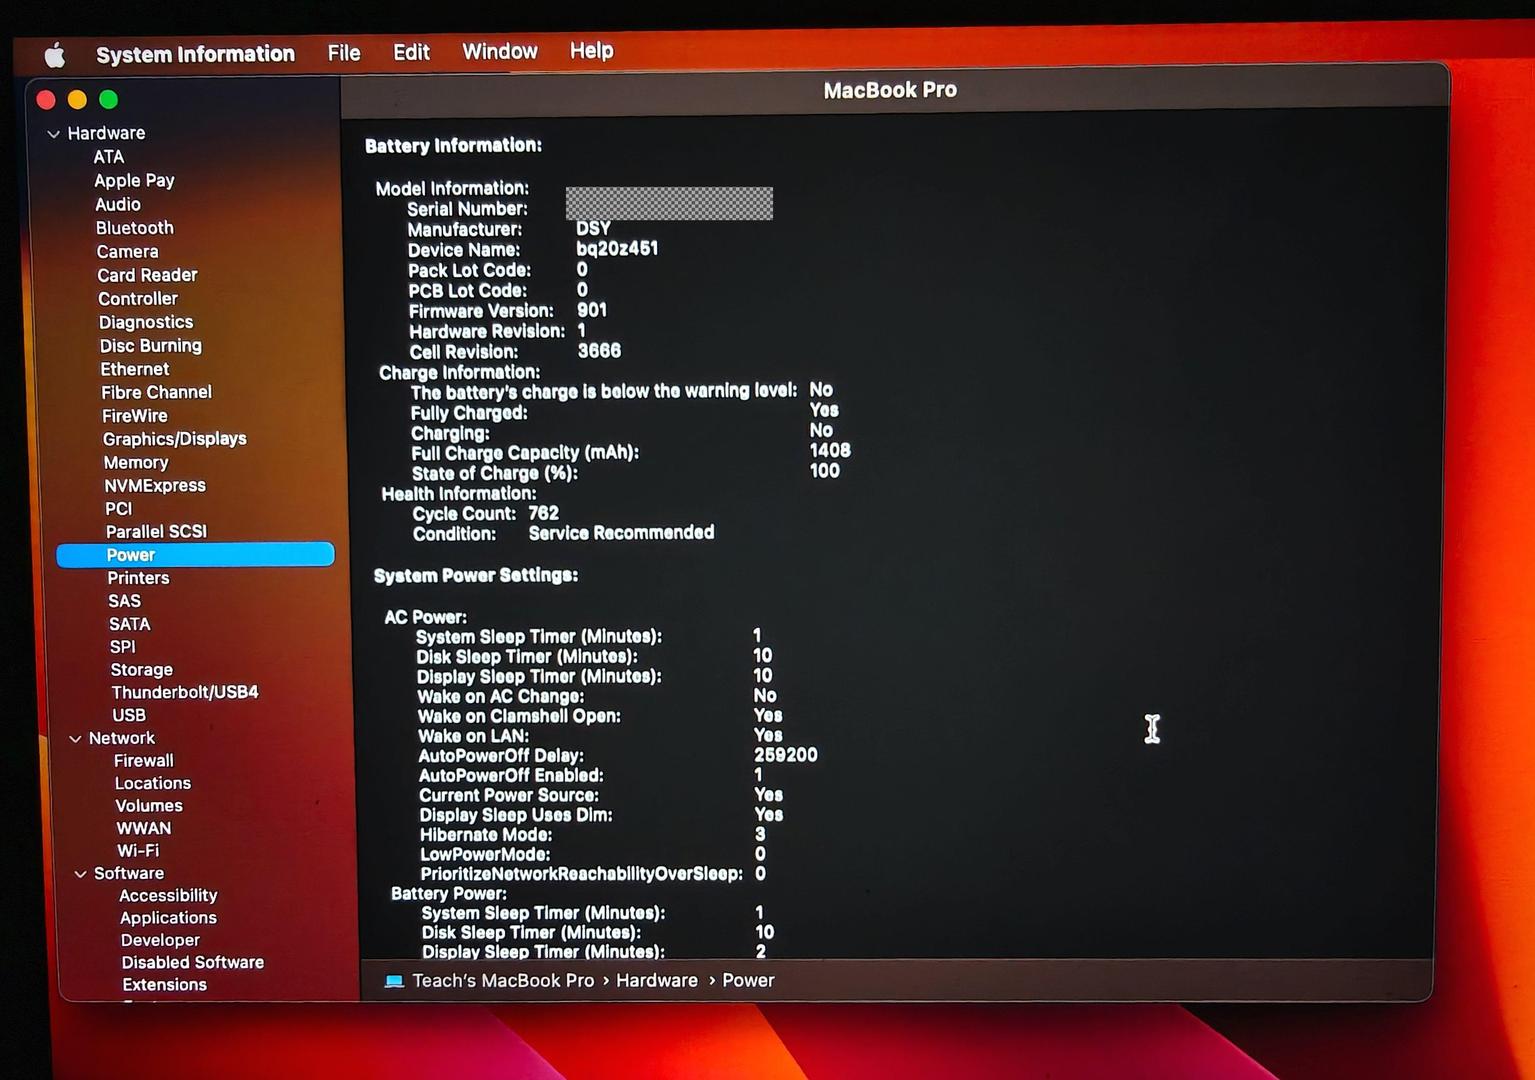This screenshot has height=1080, width=1535.
Task: Select Accessibility under Software
Action: click(168, 896)
